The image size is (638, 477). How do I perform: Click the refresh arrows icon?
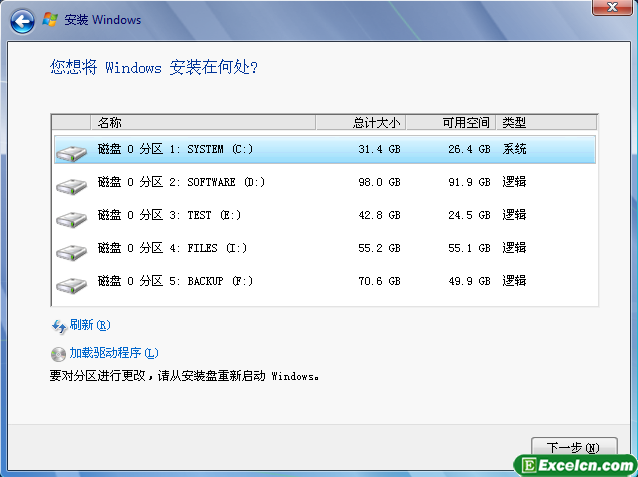point(59,326)
